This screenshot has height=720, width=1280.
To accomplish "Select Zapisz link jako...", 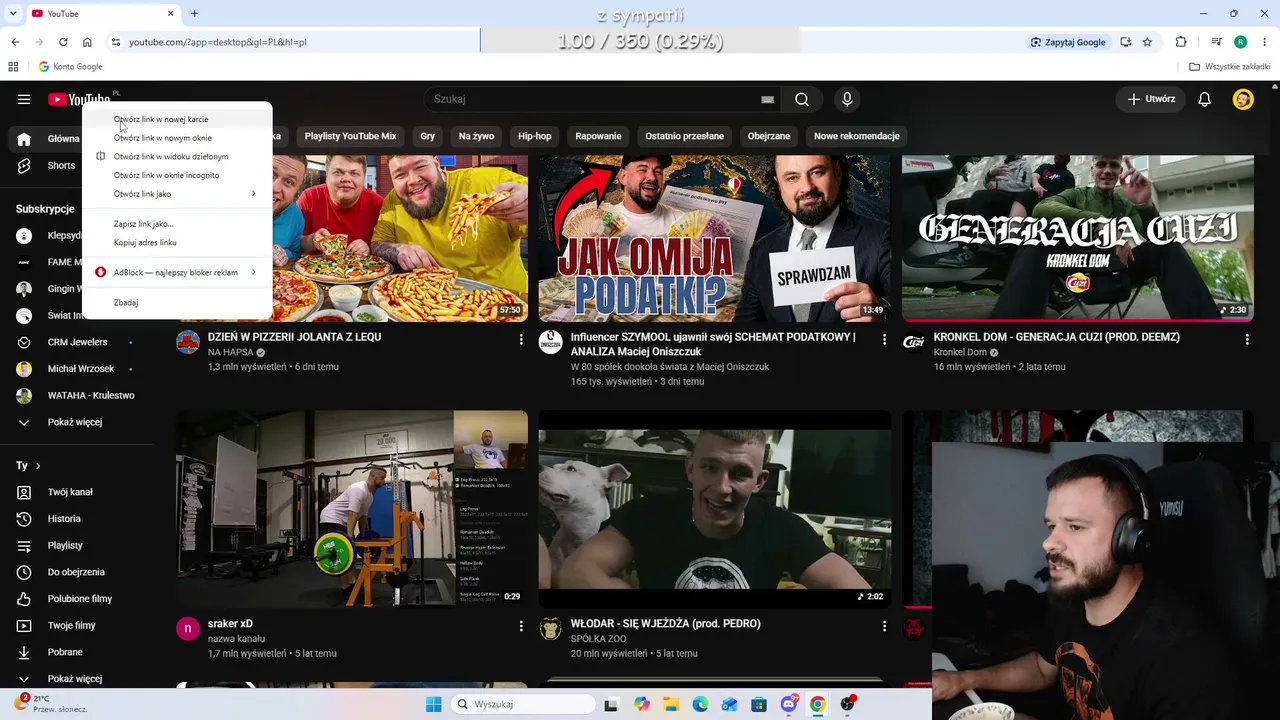I will pos(178,224).
